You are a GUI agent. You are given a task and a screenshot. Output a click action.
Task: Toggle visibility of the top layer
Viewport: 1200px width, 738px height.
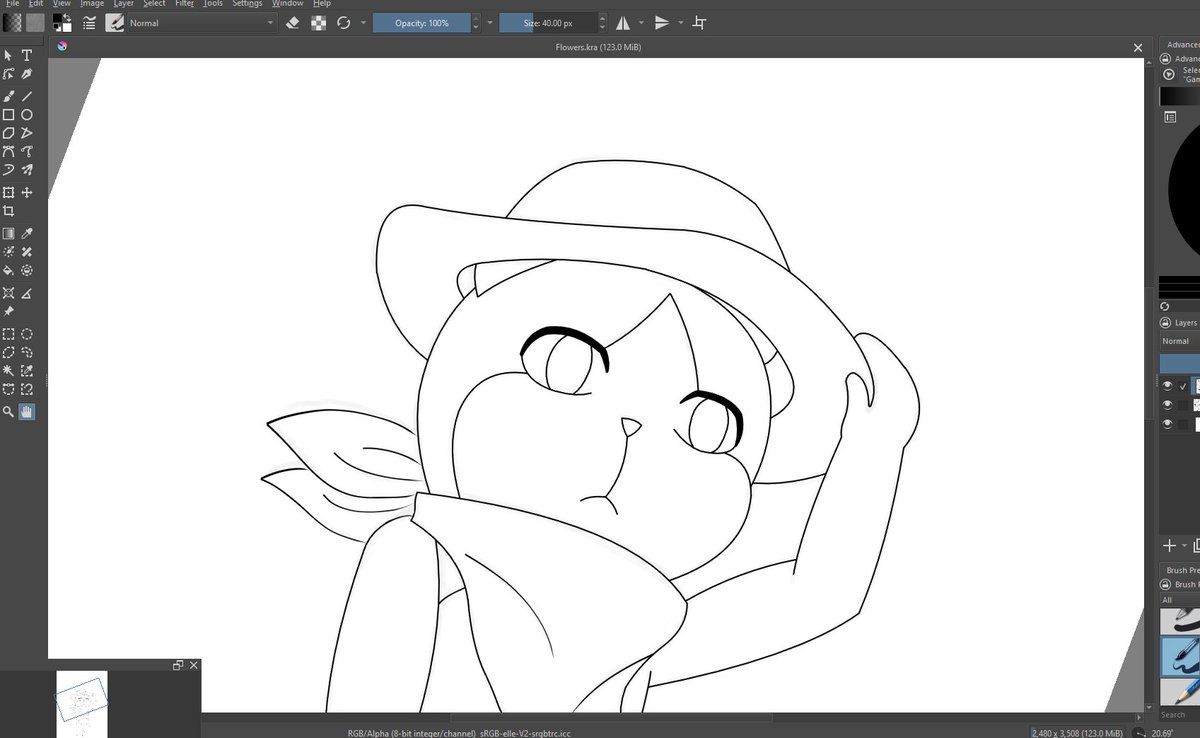click(1166, 385)
